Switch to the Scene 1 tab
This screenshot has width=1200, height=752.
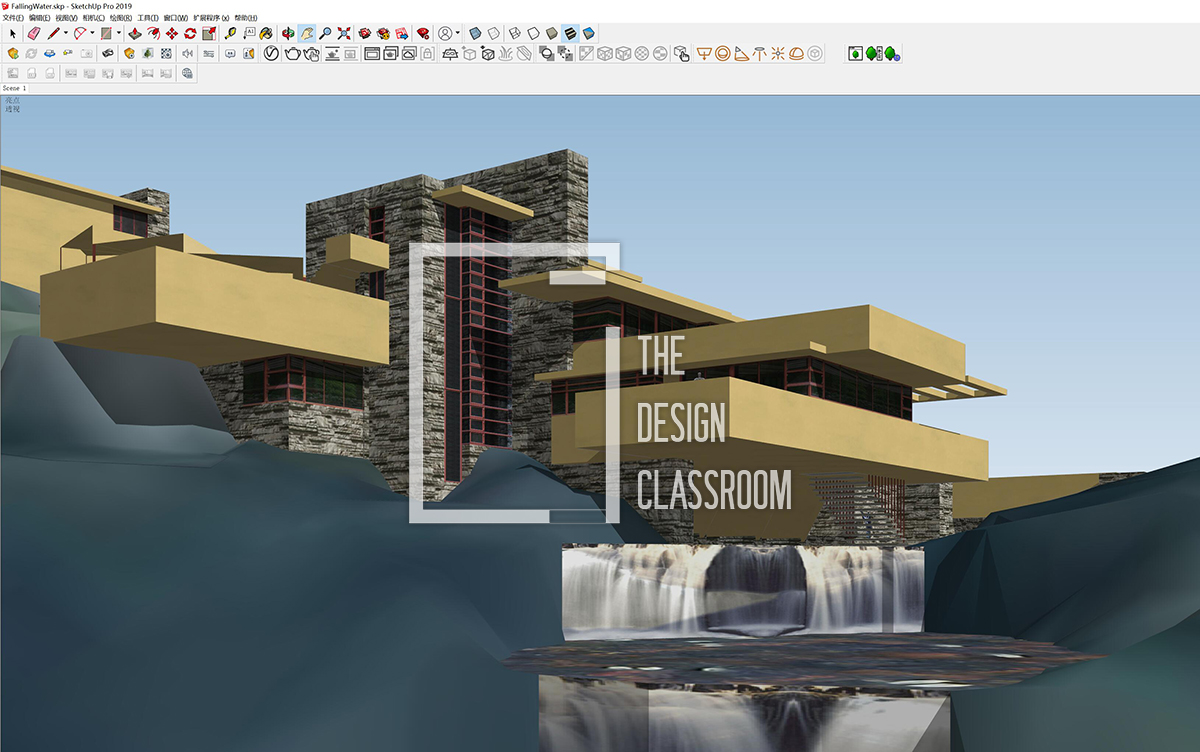(15, 88)
